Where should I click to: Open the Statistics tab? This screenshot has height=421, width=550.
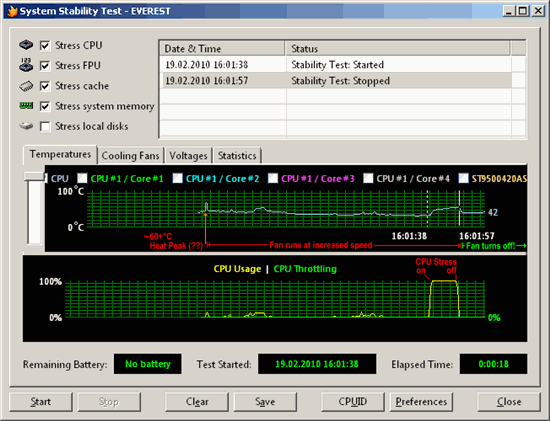pyautogui.click(x=237, y=155)
